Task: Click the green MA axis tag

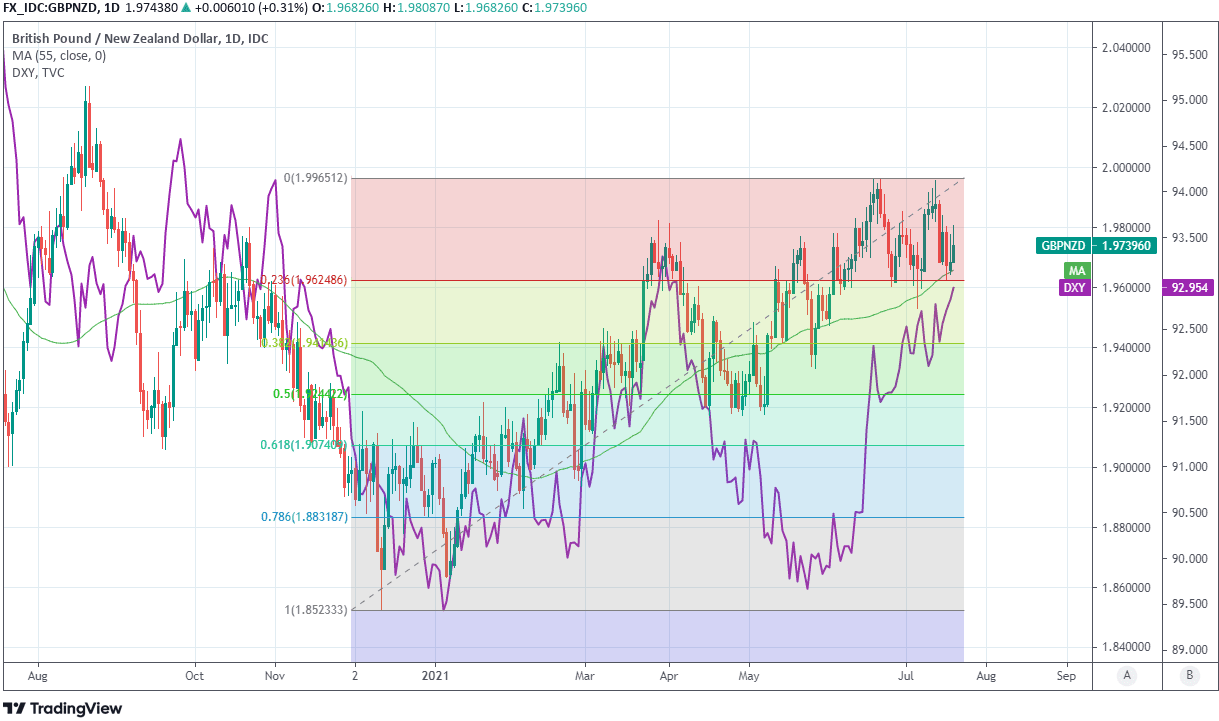Action: 1076,271
